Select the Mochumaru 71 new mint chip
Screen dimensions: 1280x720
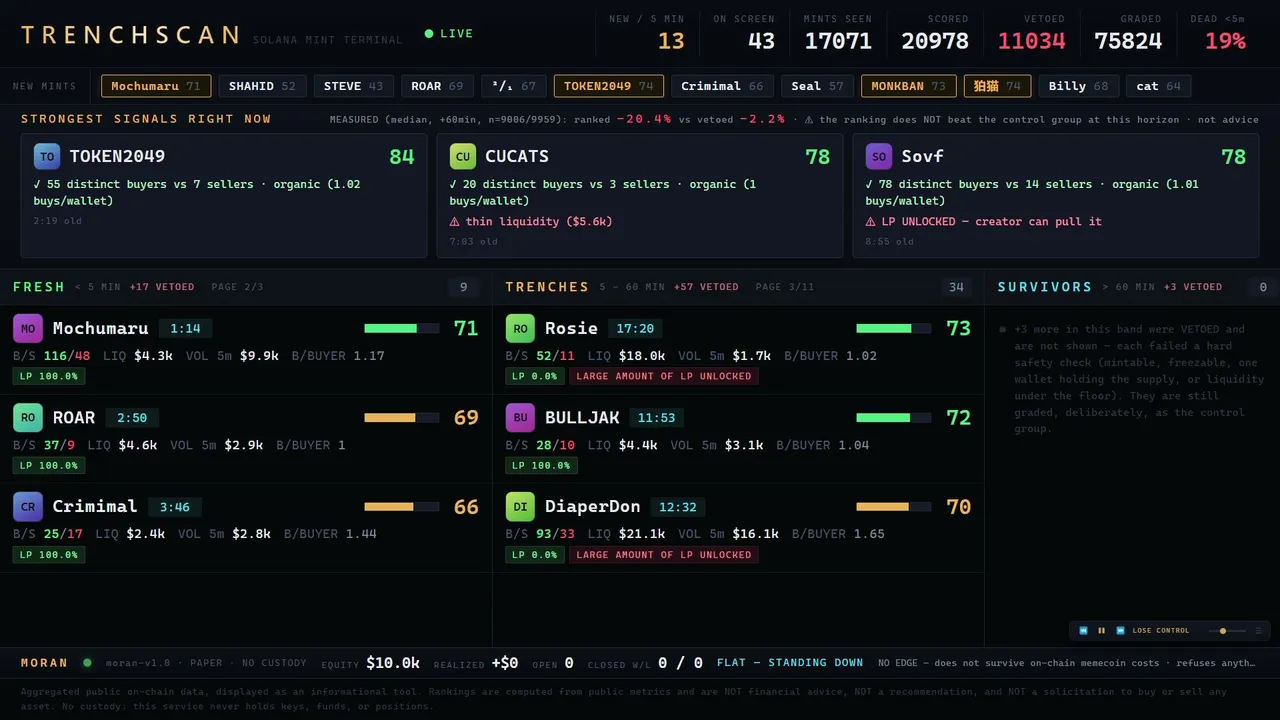(156, 86)
